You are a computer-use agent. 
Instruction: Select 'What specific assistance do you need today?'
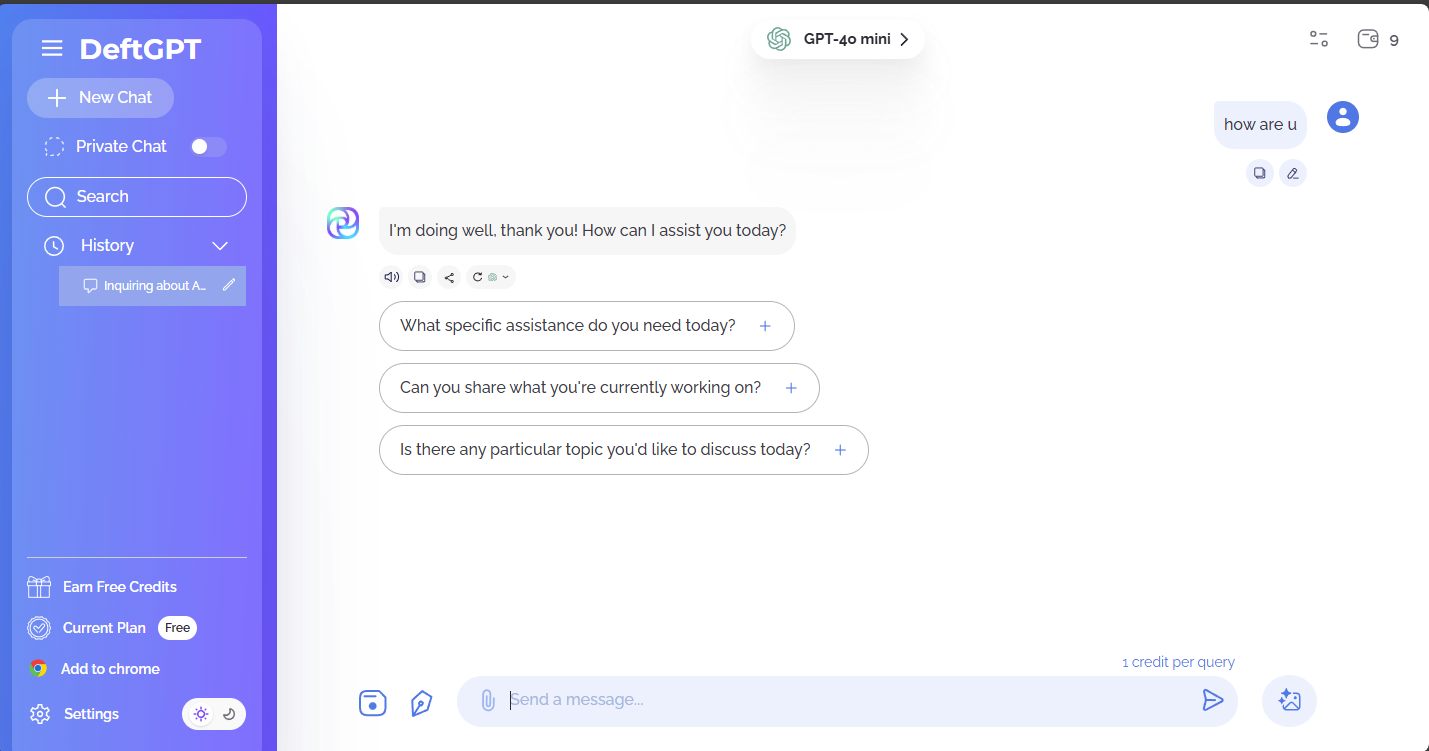pyautogui.click(x=587, y=326)
